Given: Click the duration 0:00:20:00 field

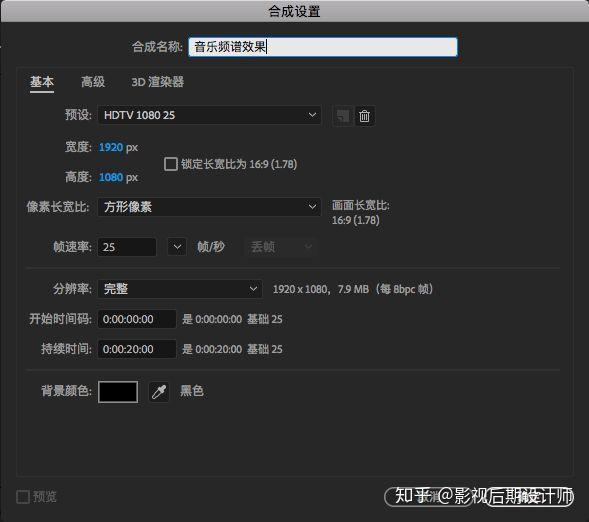Looking at the screenshot, I should click(x=137, y=349).
